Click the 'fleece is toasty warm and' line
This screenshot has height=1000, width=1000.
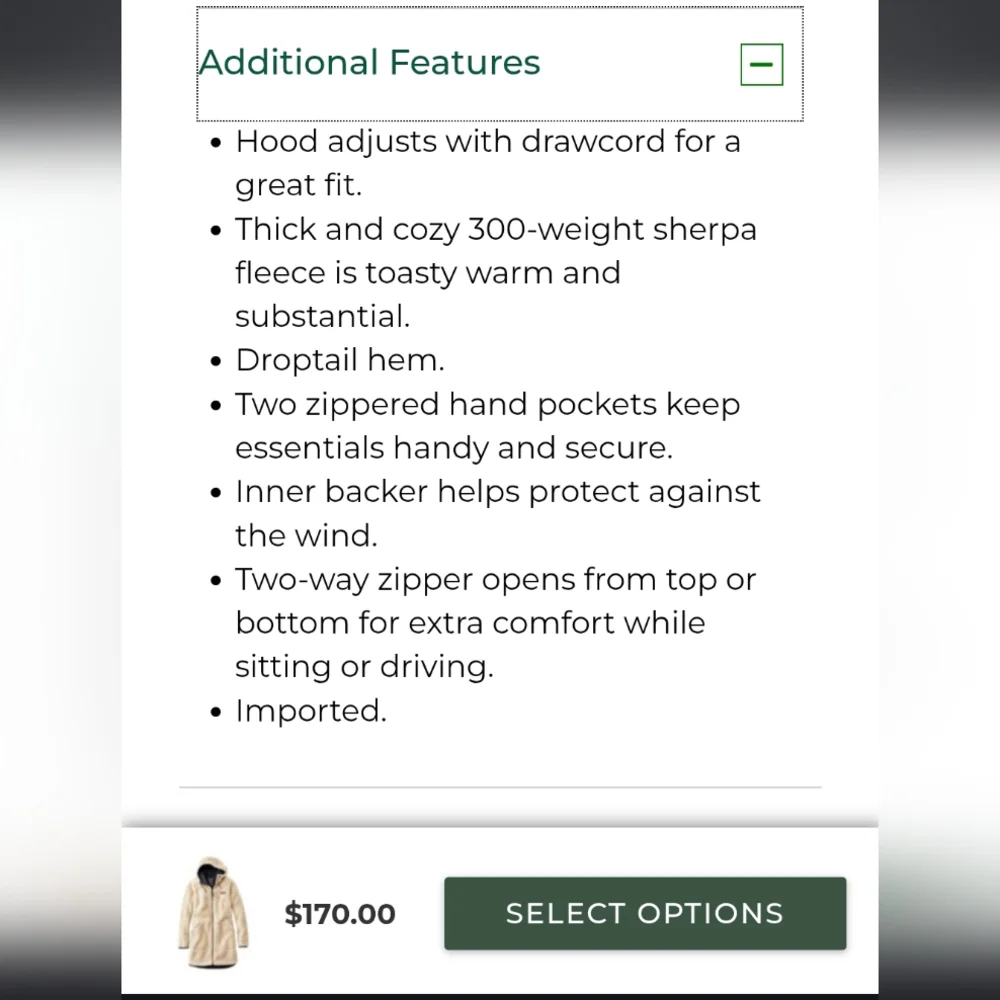[x=427, y=273]
